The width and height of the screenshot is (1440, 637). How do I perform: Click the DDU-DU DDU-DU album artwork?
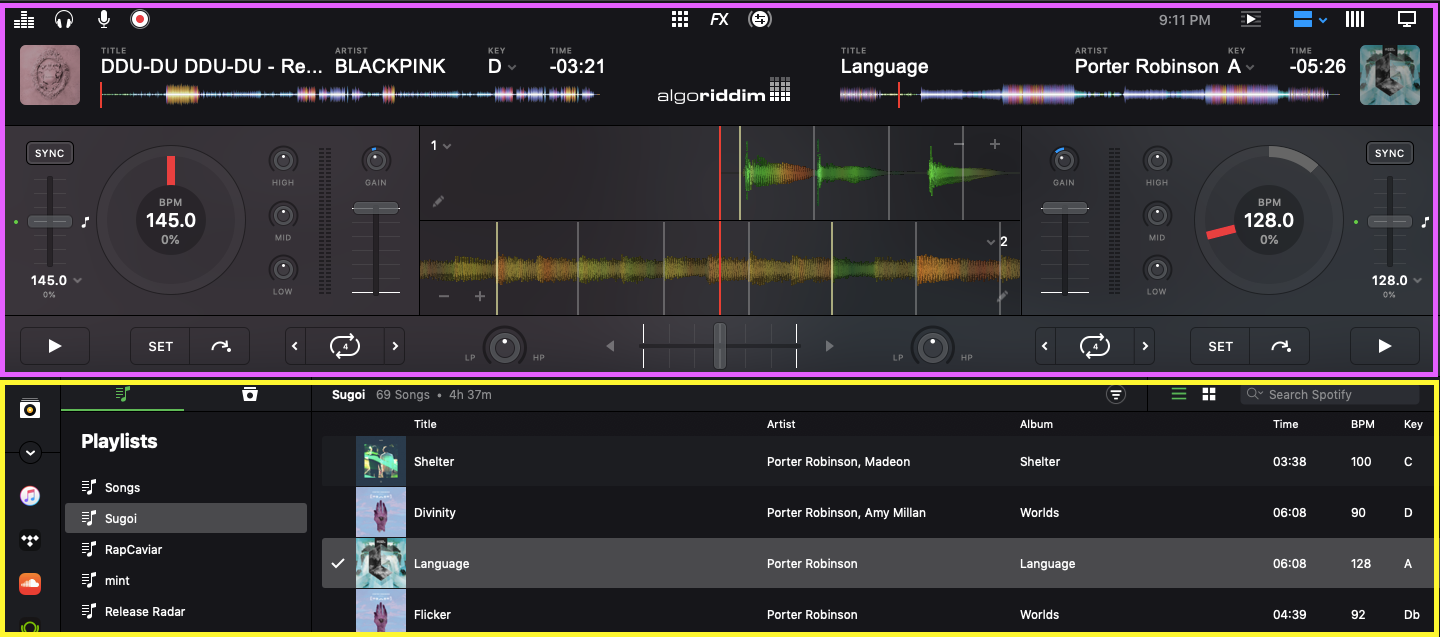click(x=50, y=75)
